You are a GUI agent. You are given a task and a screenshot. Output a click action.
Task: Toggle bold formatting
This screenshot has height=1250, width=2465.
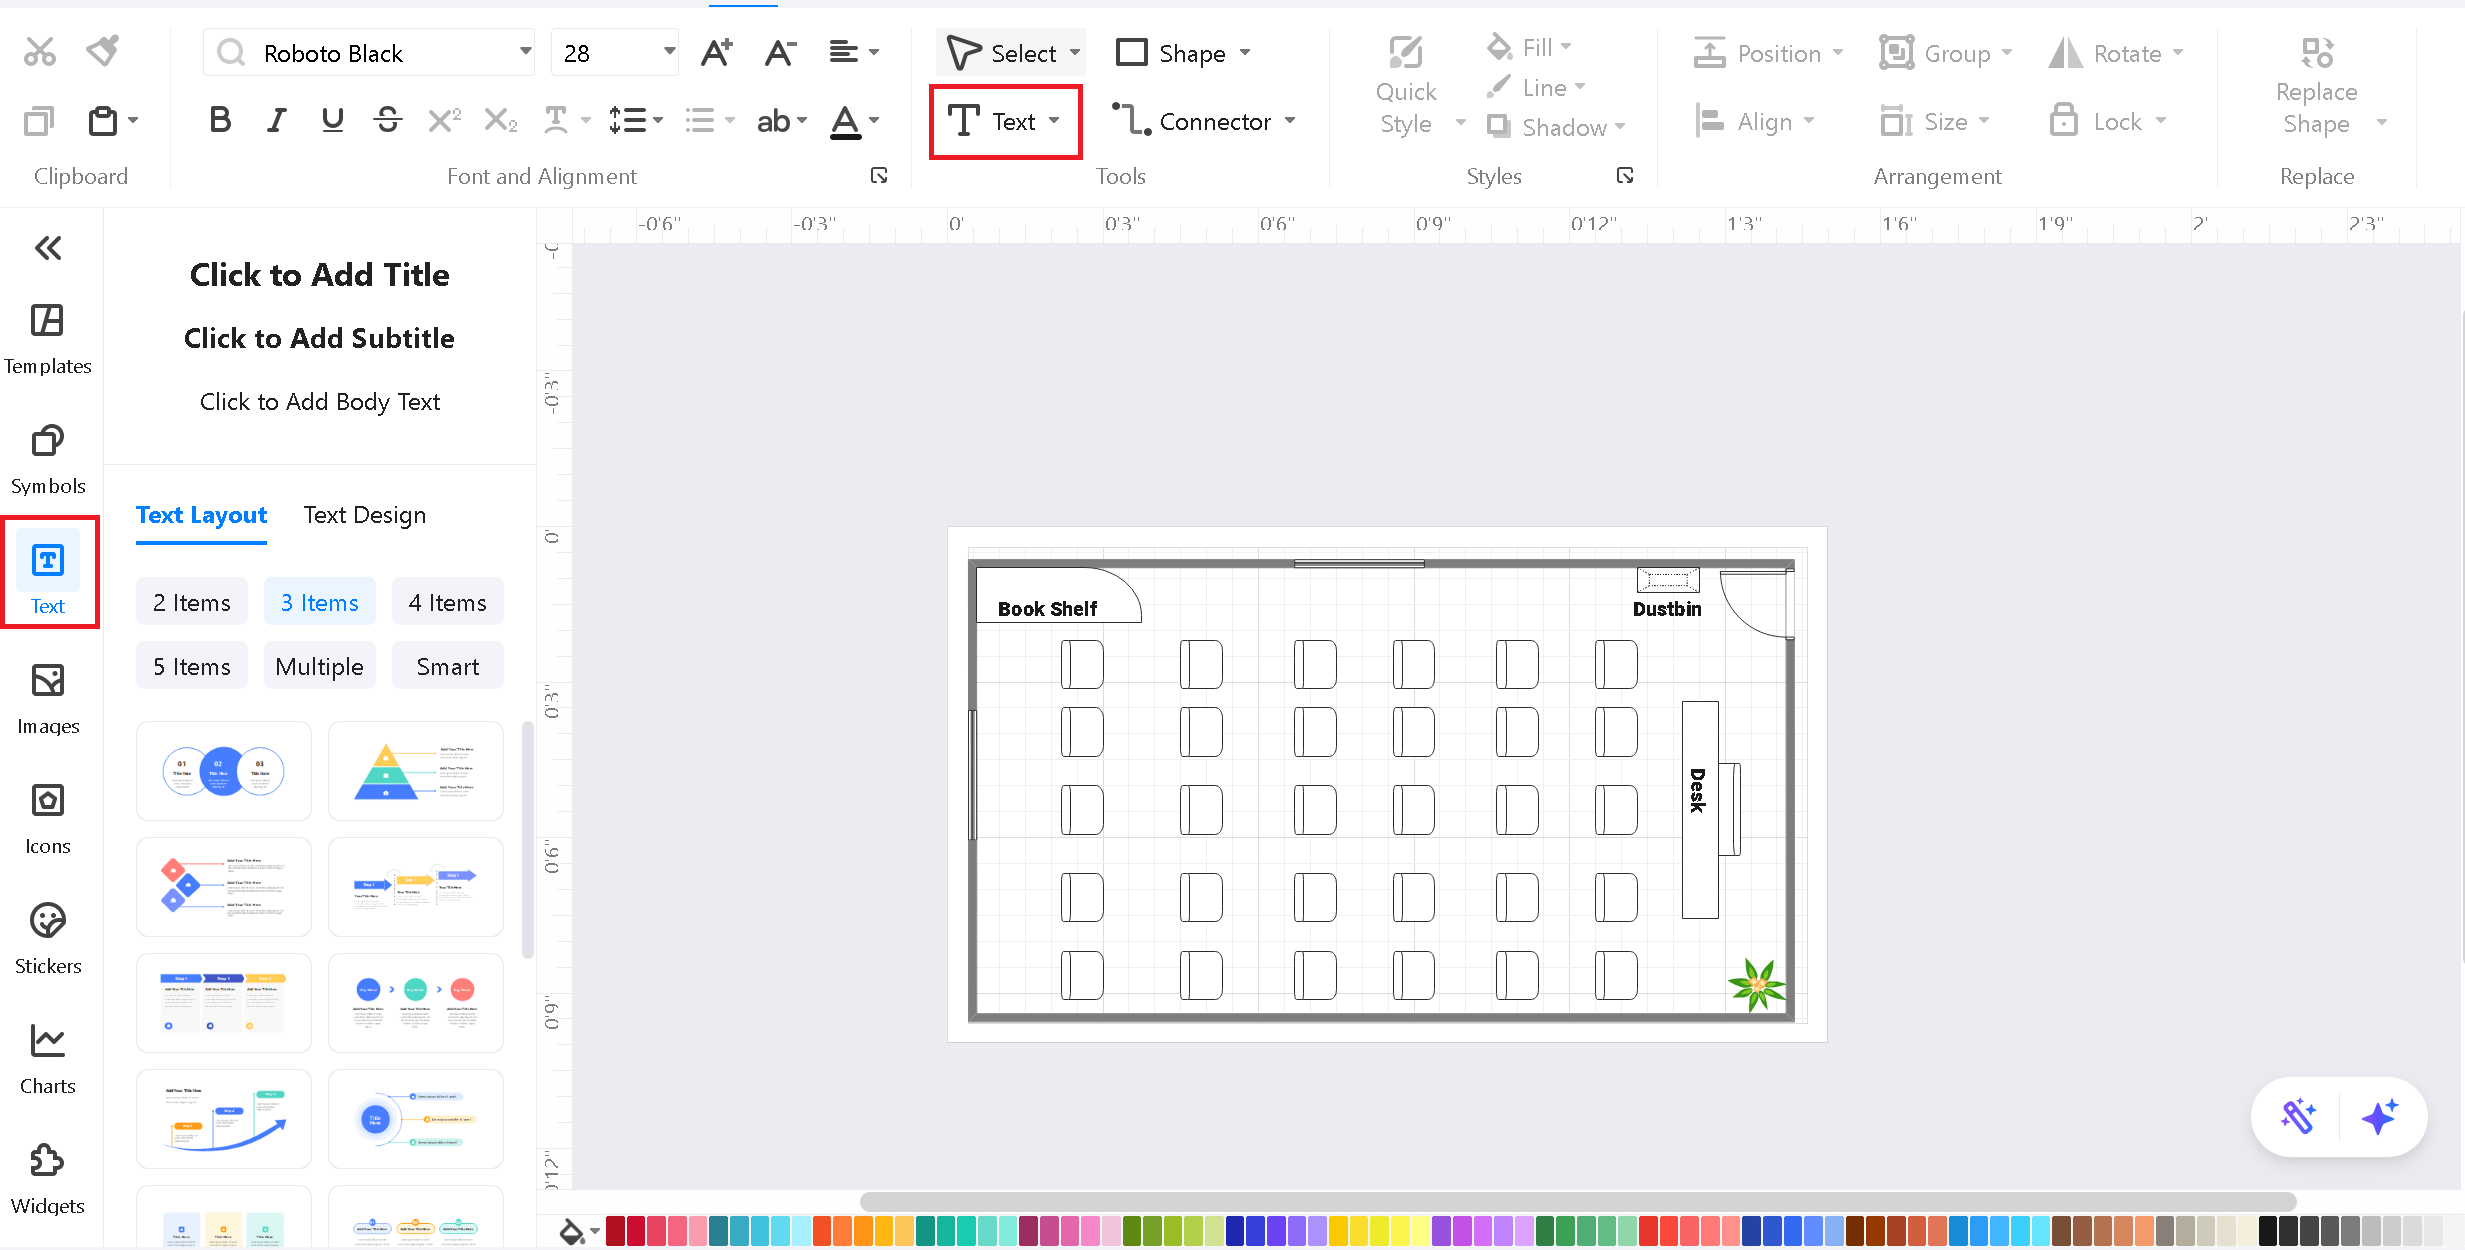click(220, 121)
